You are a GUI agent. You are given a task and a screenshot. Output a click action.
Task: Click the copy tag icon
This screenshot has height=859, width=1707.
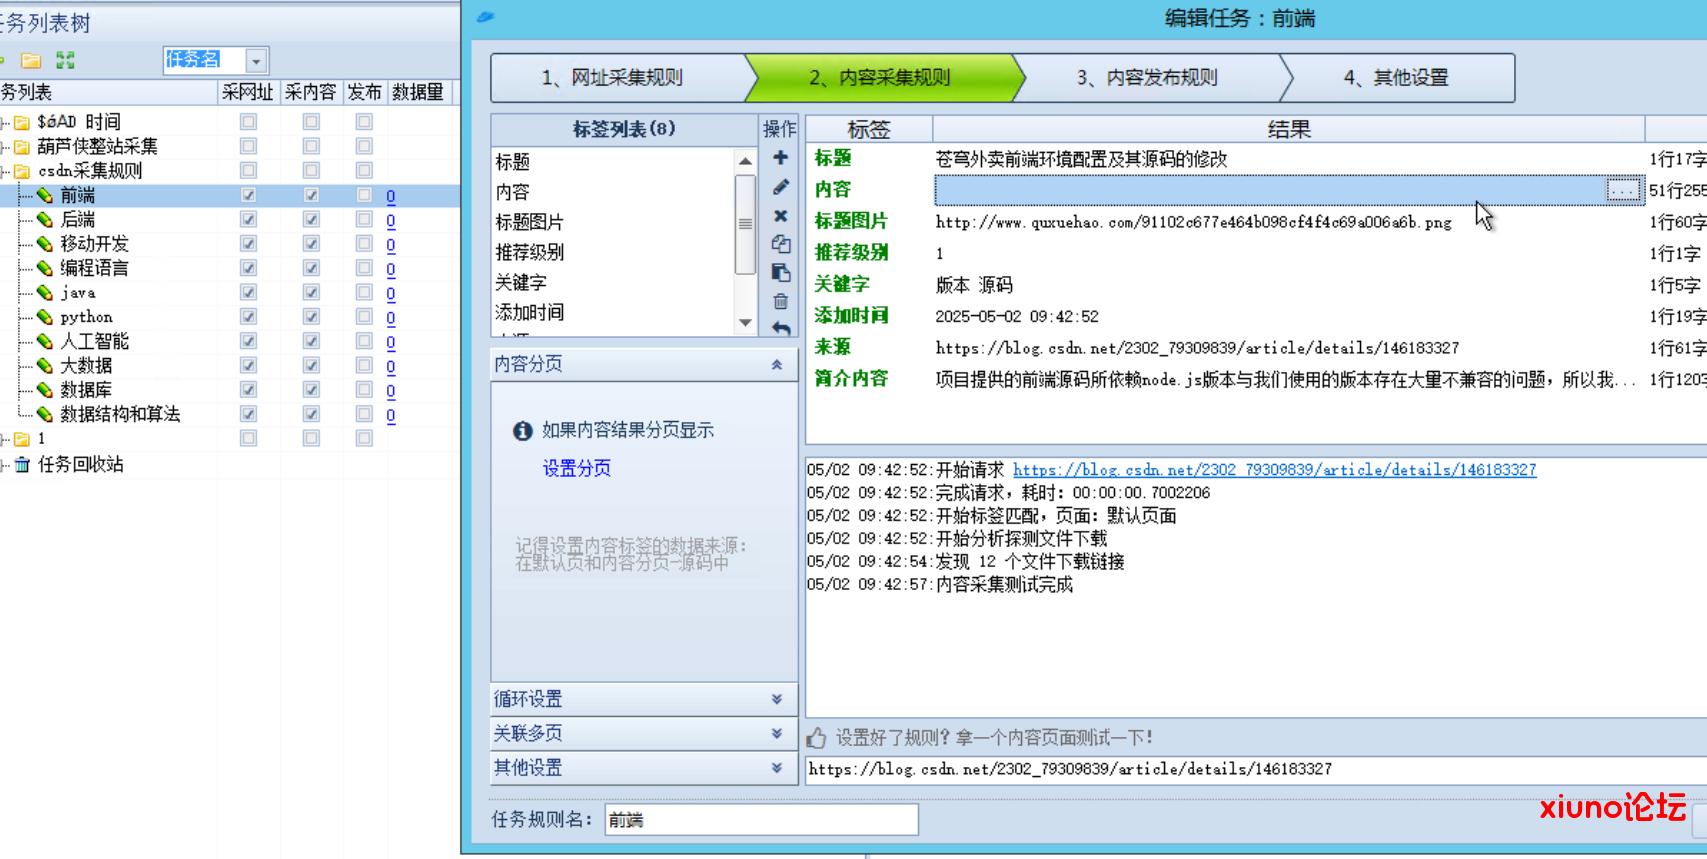coord(780,244)
